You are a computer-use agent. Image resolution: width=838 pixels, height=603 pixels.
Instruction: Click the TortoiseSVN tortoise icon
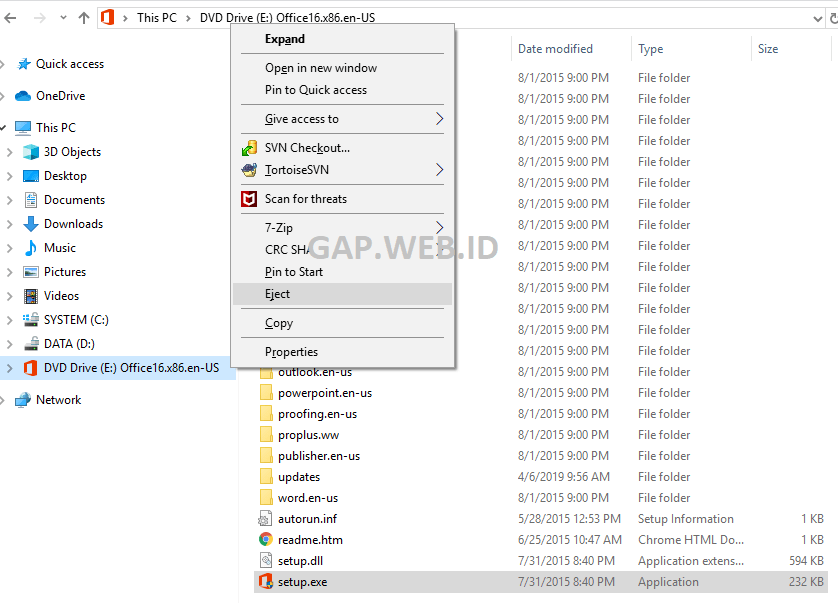tap(249, 170)
